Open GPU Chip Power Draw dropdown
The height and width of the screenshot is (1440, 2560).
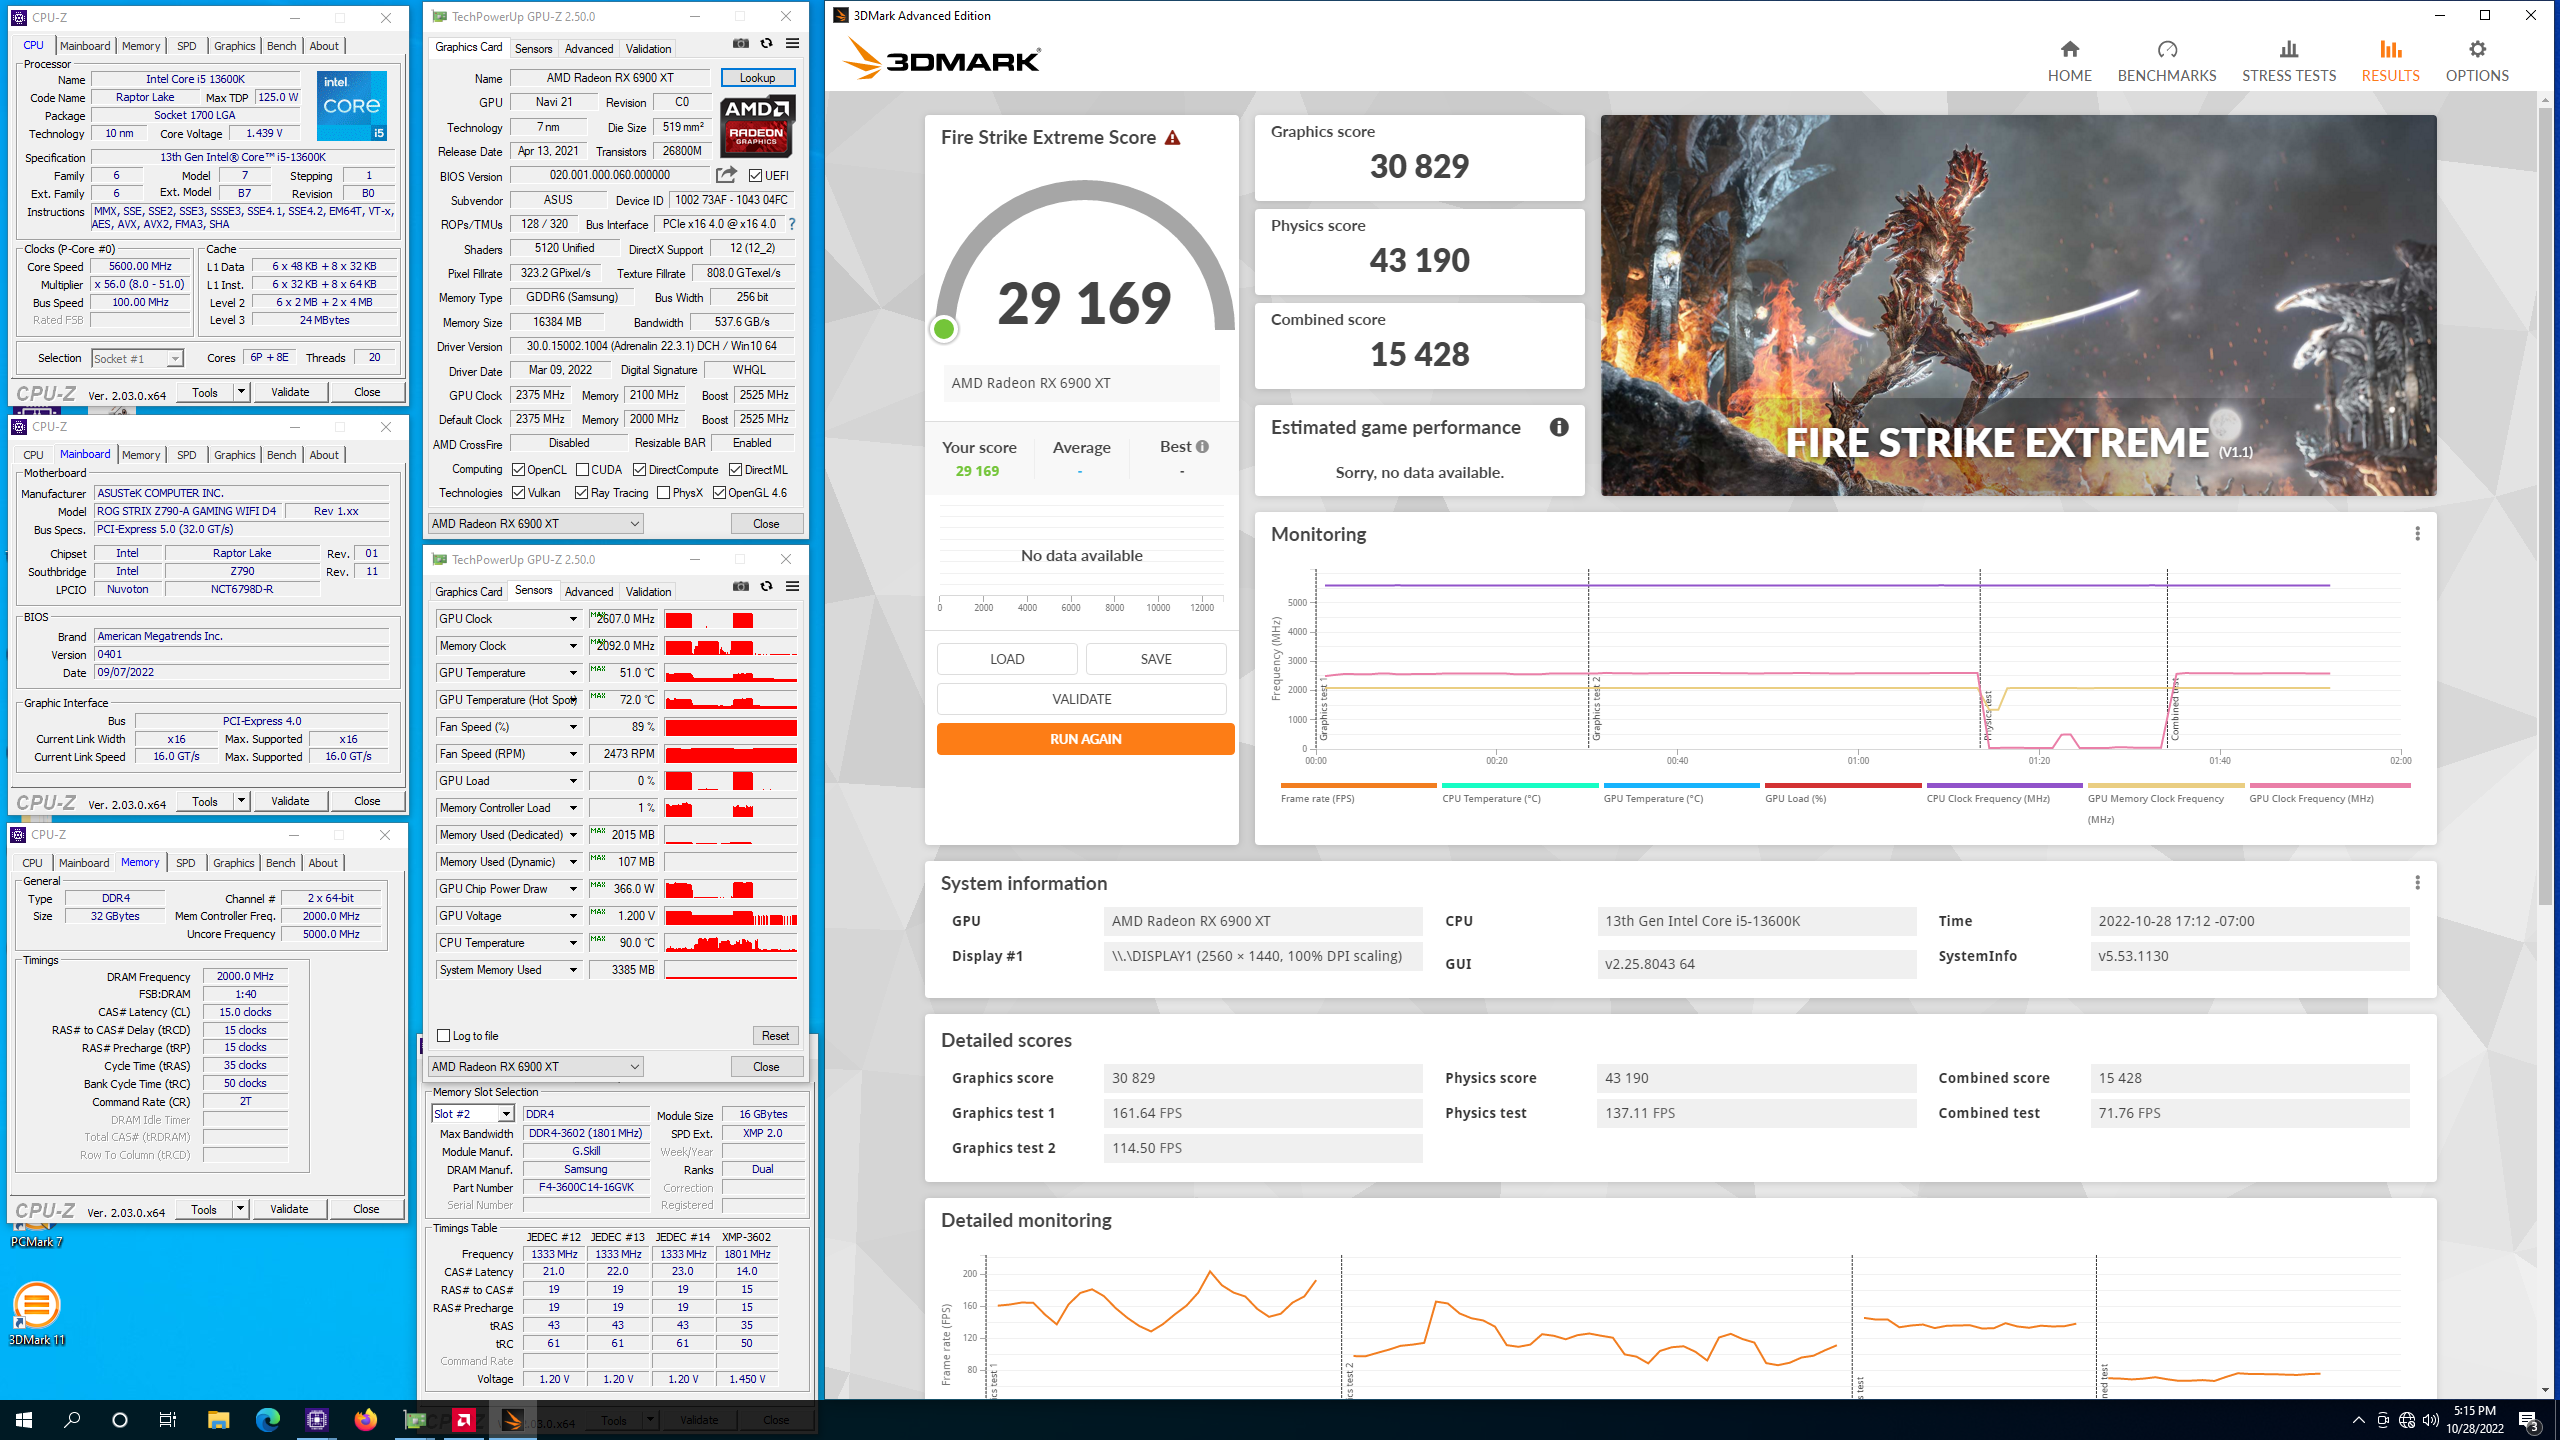[573, 889]
